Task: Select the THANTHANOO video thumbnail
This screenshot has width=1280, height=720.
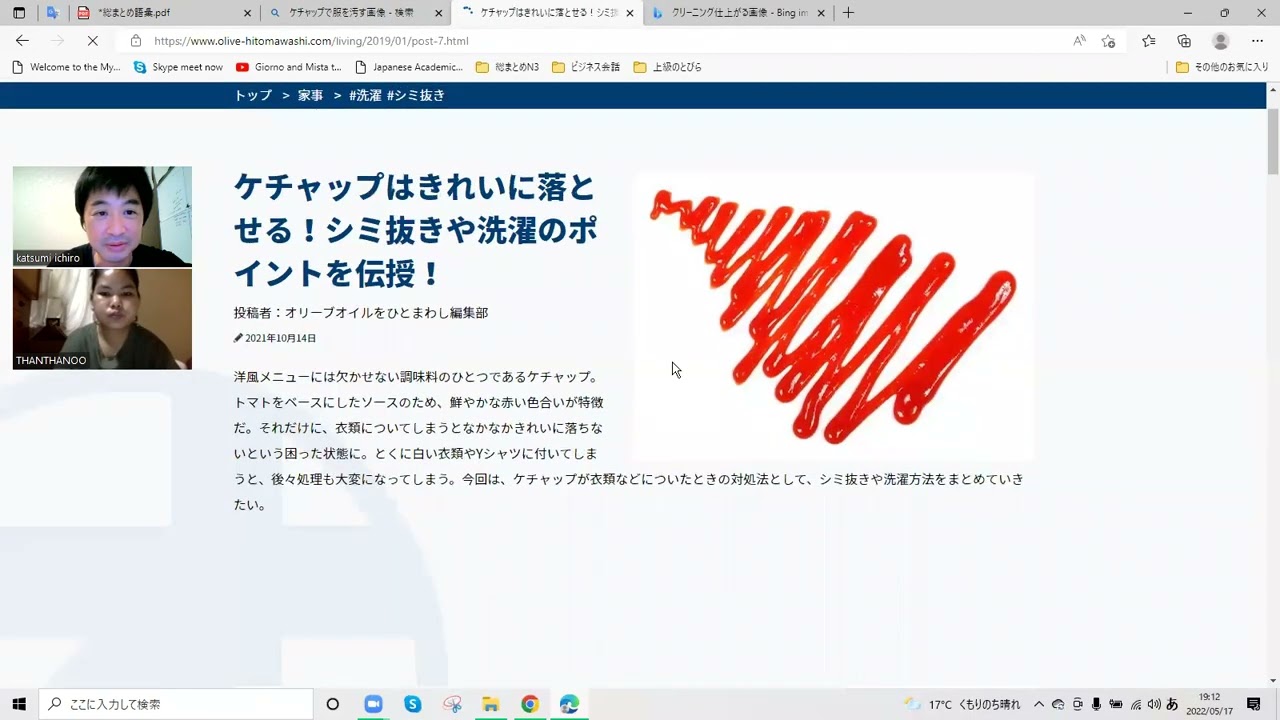Action: [x=102, y=319]
